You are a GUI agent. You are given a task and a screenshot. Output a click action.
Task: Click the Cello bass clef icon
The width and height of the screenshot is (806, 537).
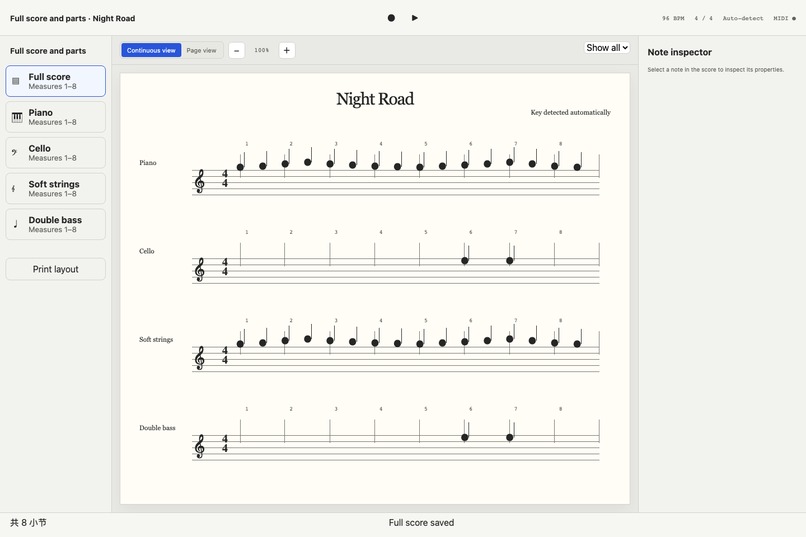(14, 153)
